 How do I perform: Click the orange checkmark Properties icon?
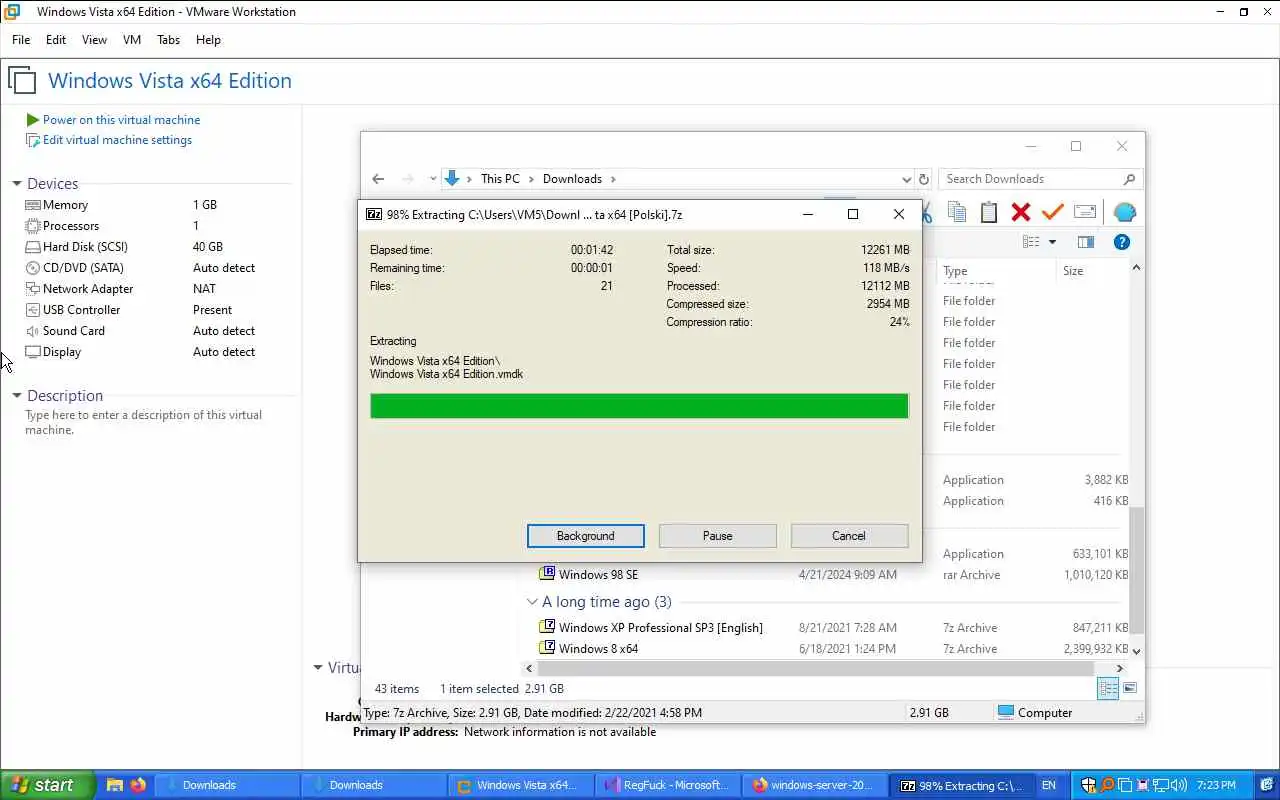pos(1052,212)
